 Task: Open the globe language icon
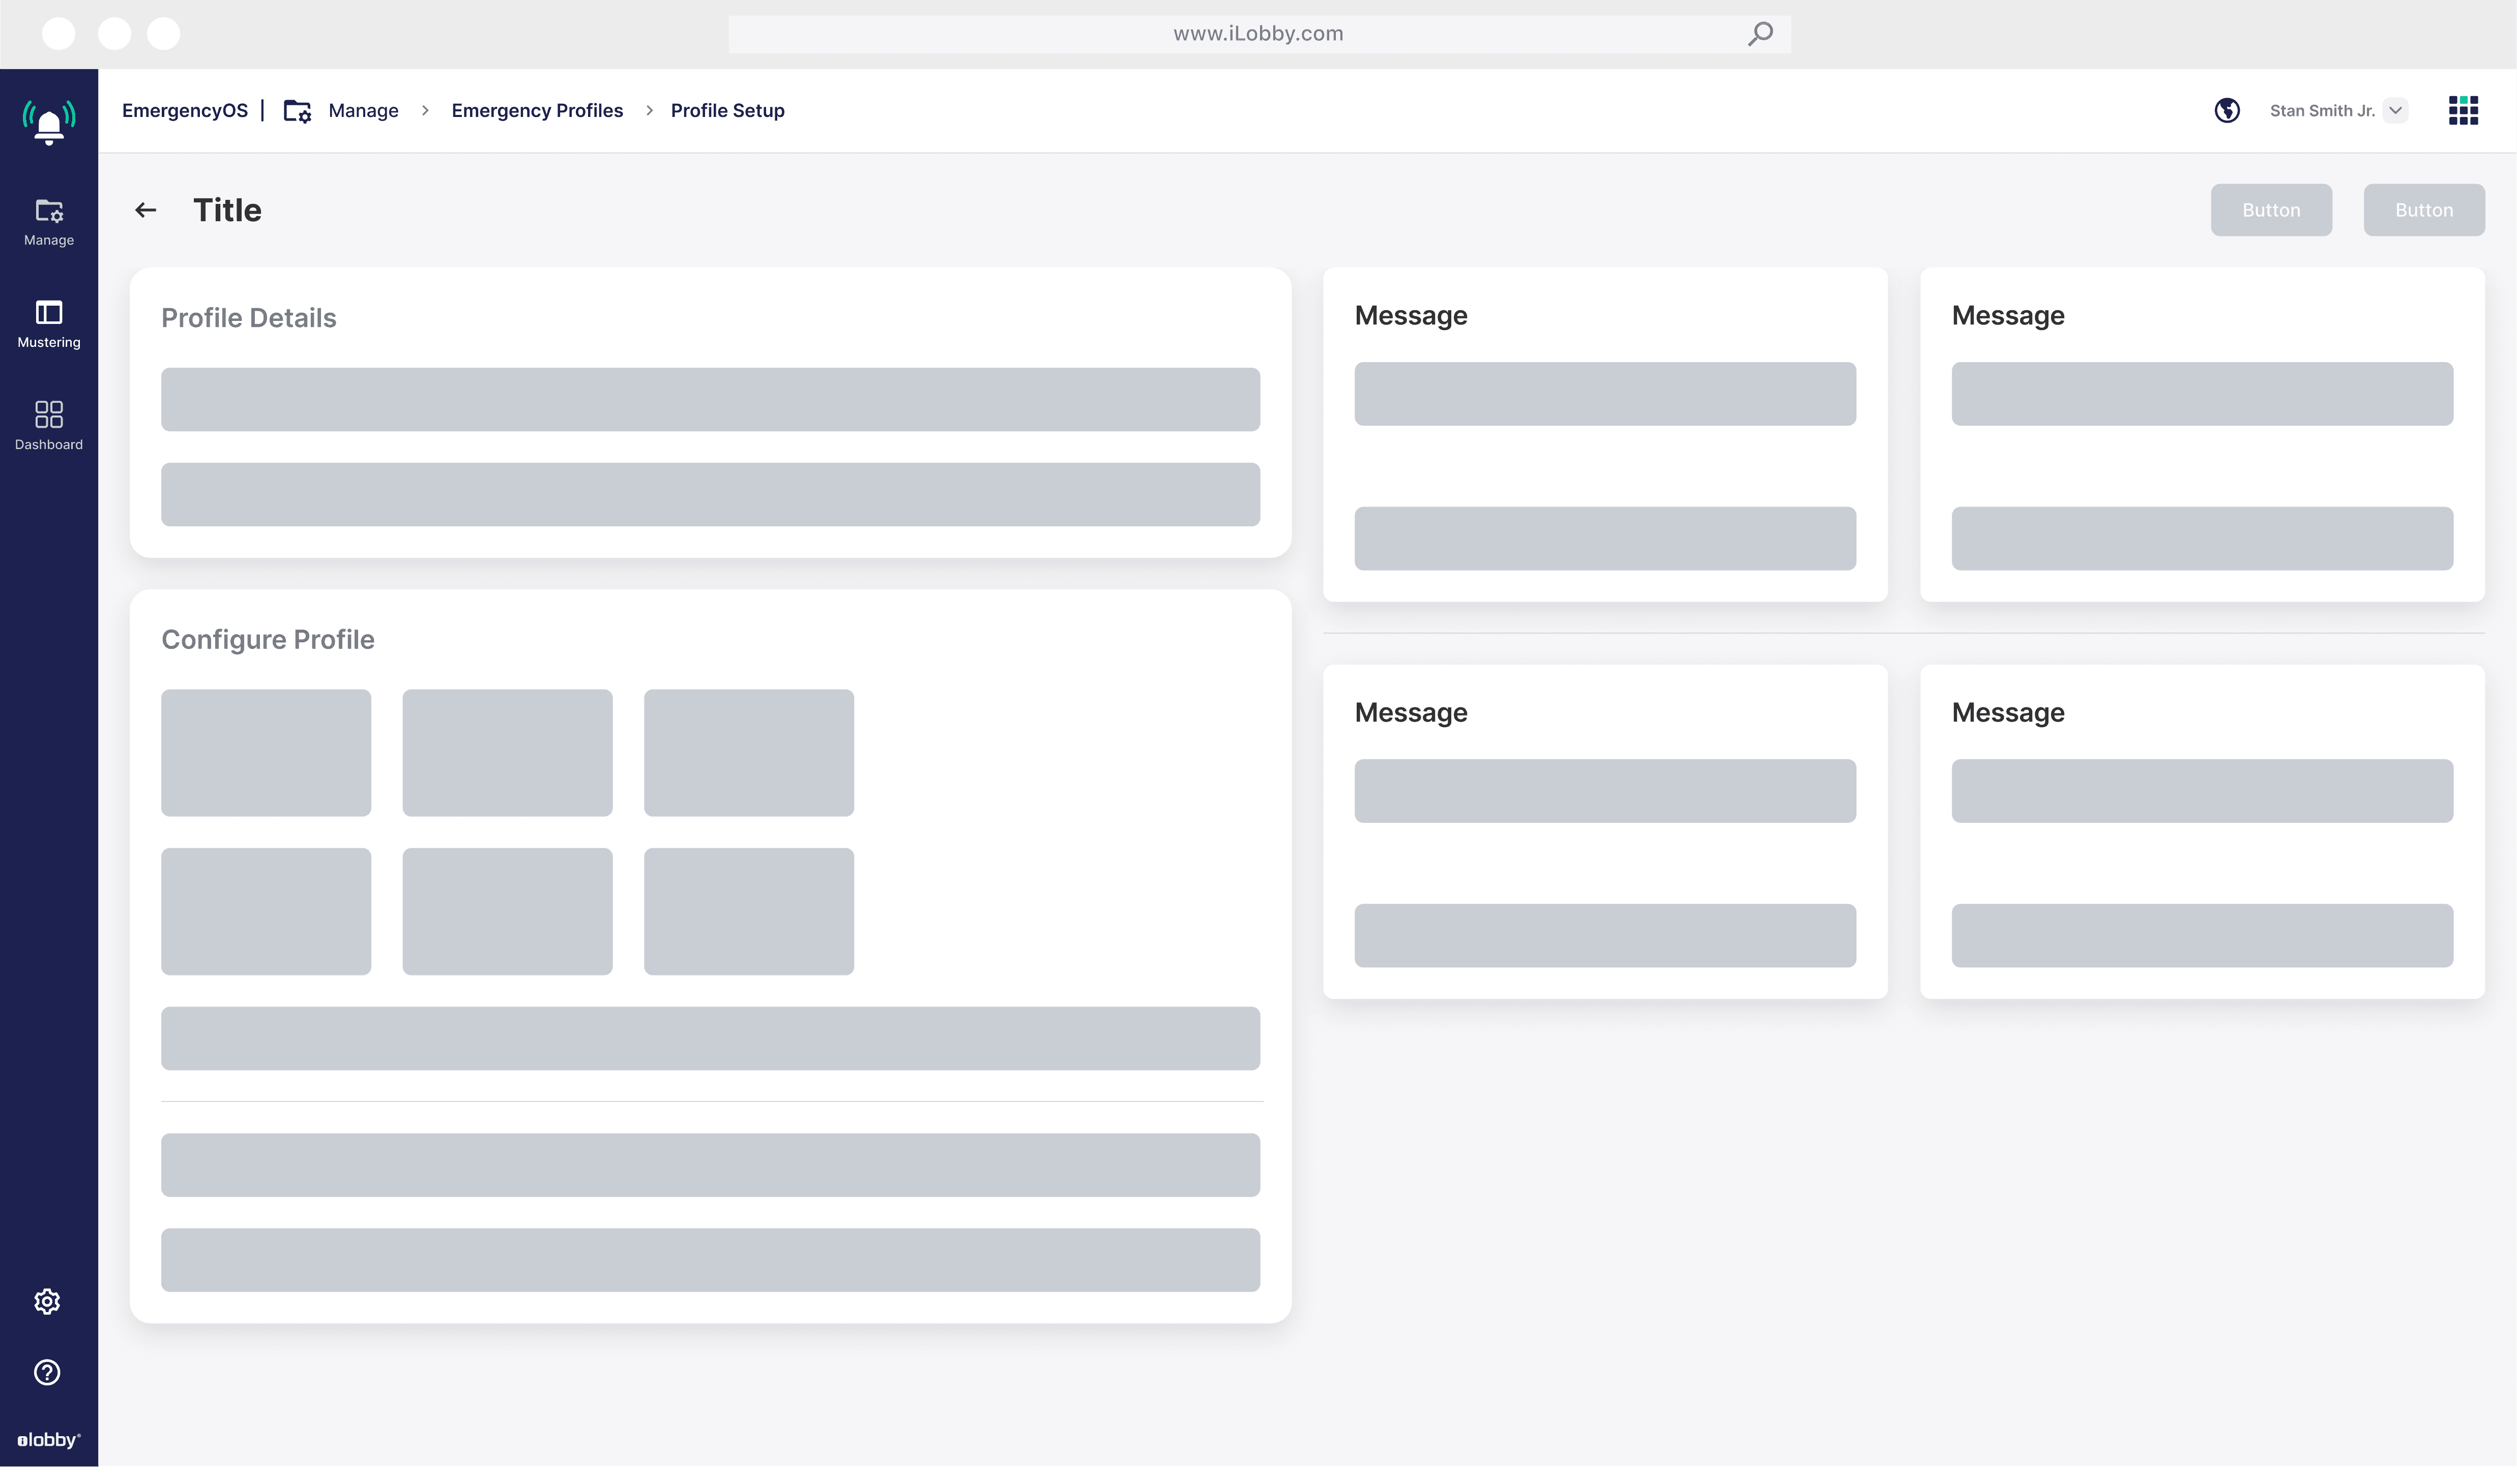click(x=2226, y=111)
